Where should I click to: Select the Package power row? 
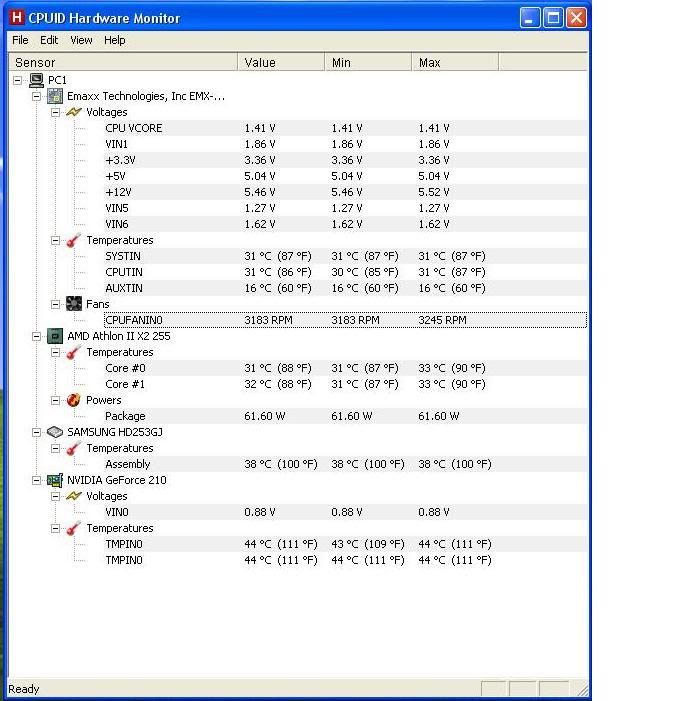345,416
